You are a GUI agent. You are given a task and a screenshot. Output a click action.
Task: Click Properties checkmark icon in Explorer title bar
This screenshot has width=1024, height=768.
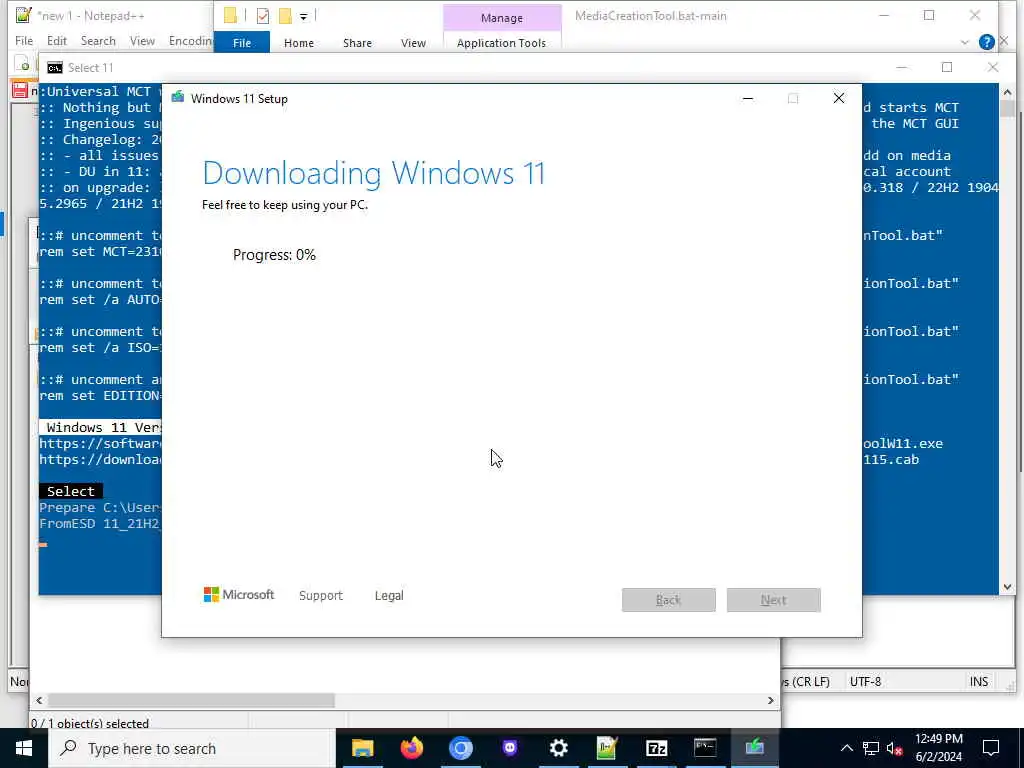(x=263, y=16)
